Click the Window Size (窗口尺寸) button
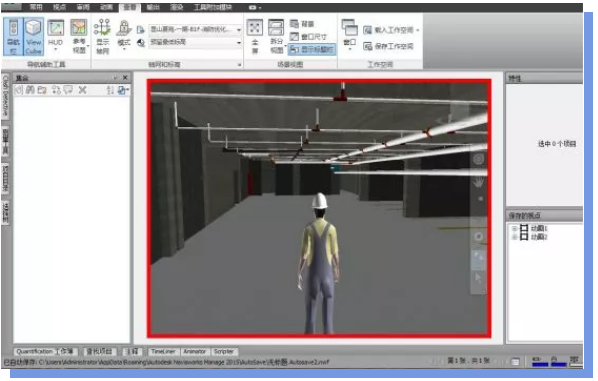This screenshot has width=598, height=381. (308, 37)
